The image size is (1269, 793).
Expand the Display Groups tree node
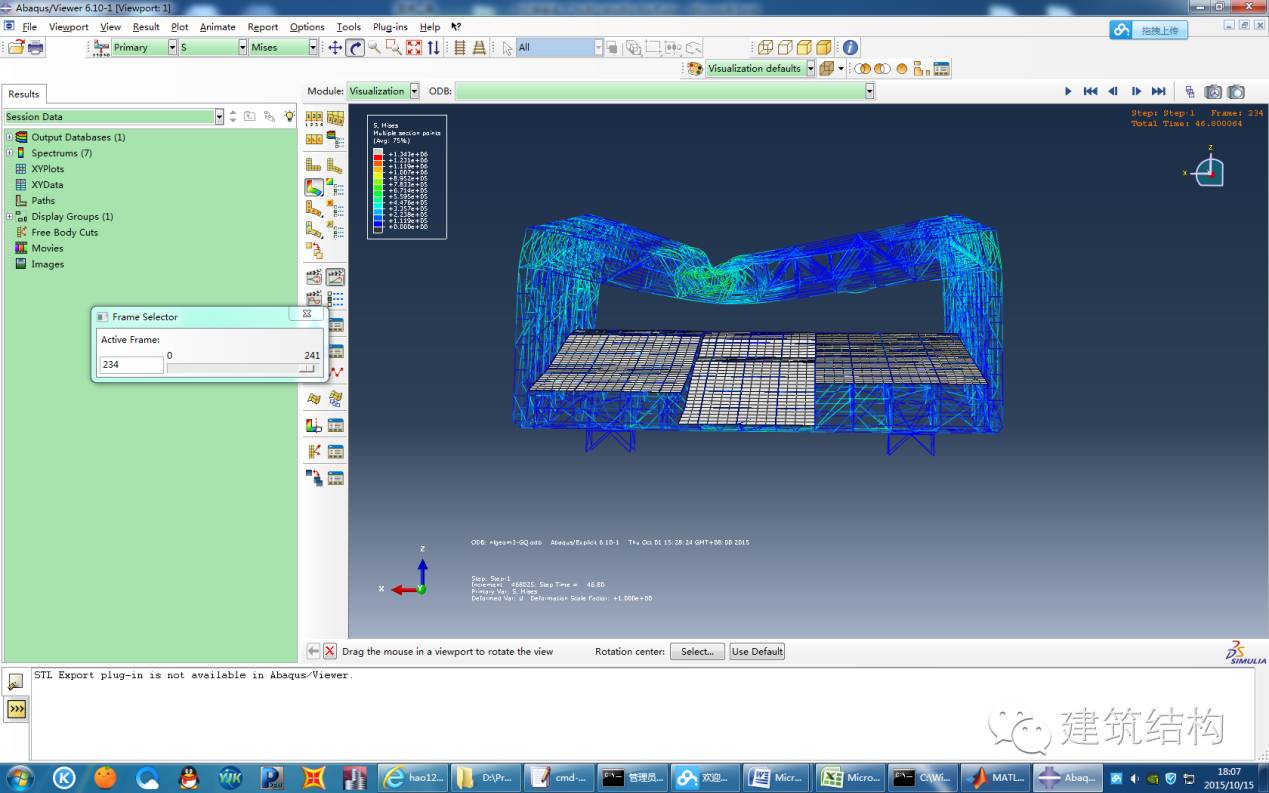[10, 216]
